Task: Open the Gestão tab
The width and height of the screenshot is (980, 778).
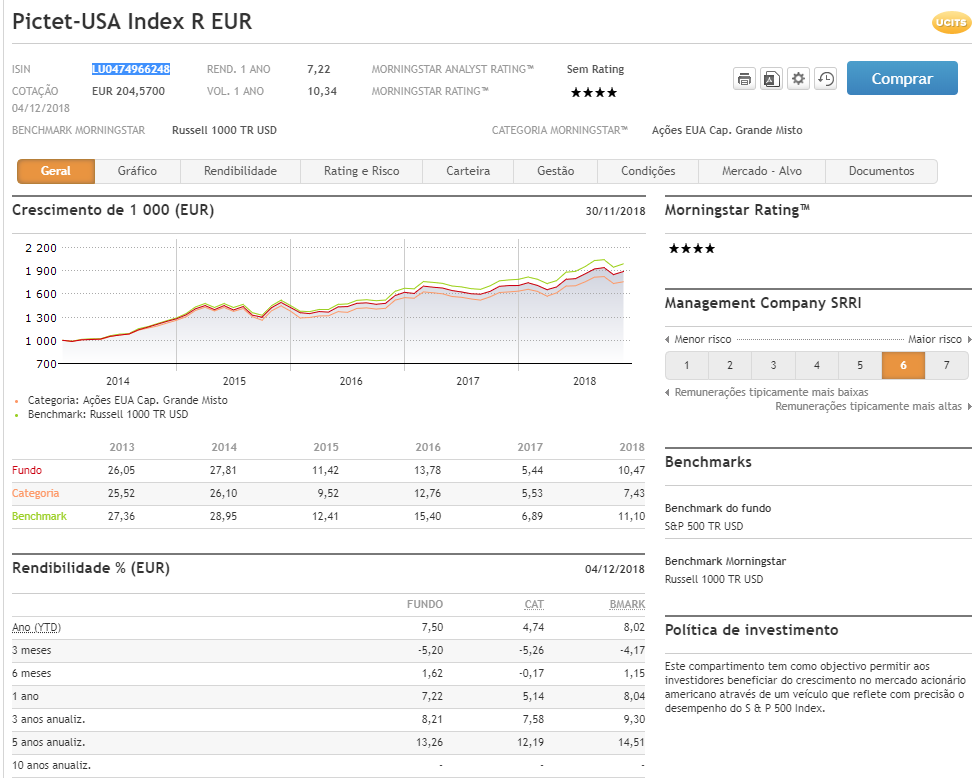Action: pyautogui.click(x=555, y=171)
